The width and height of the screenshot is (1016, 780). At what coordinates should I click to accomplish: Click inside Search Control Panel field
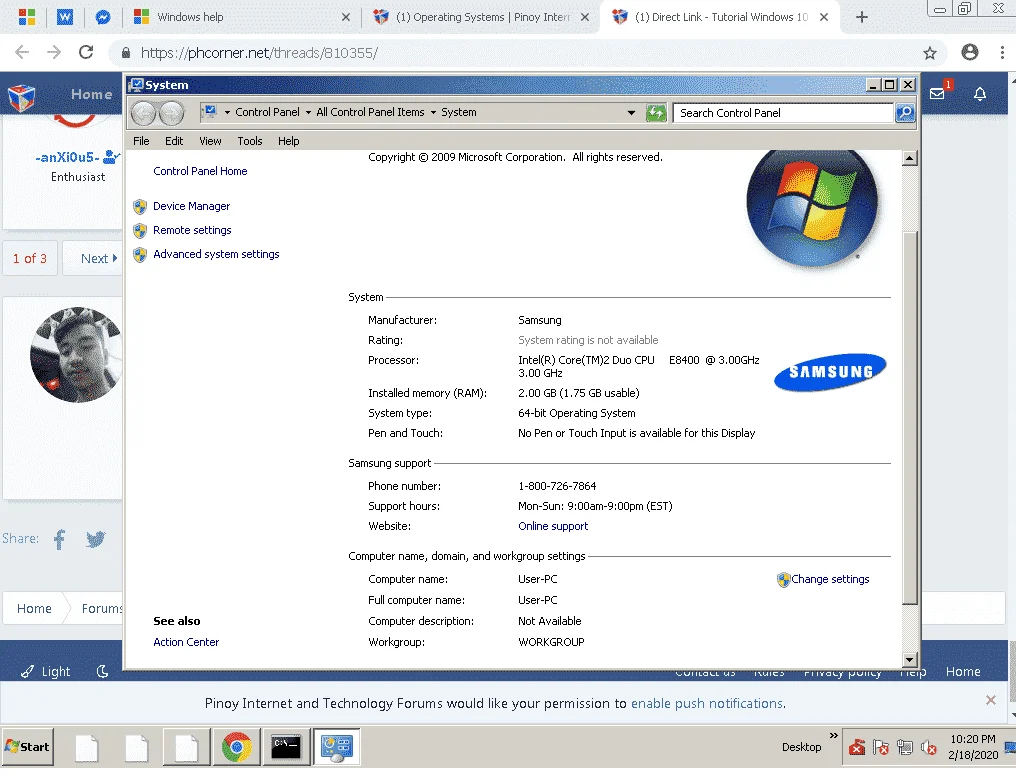pyautogui.click(x=783, y=113)
